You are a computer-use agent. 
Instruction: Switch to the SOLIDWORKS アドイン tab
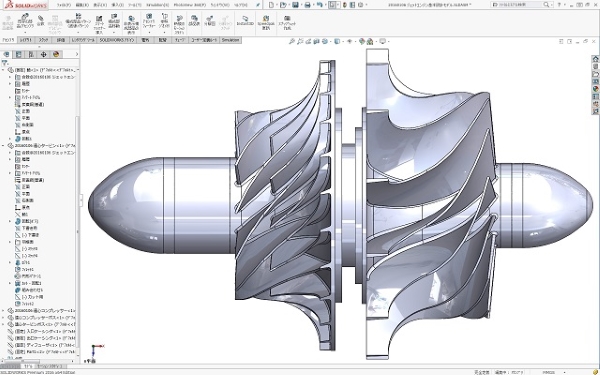point(117,40)
